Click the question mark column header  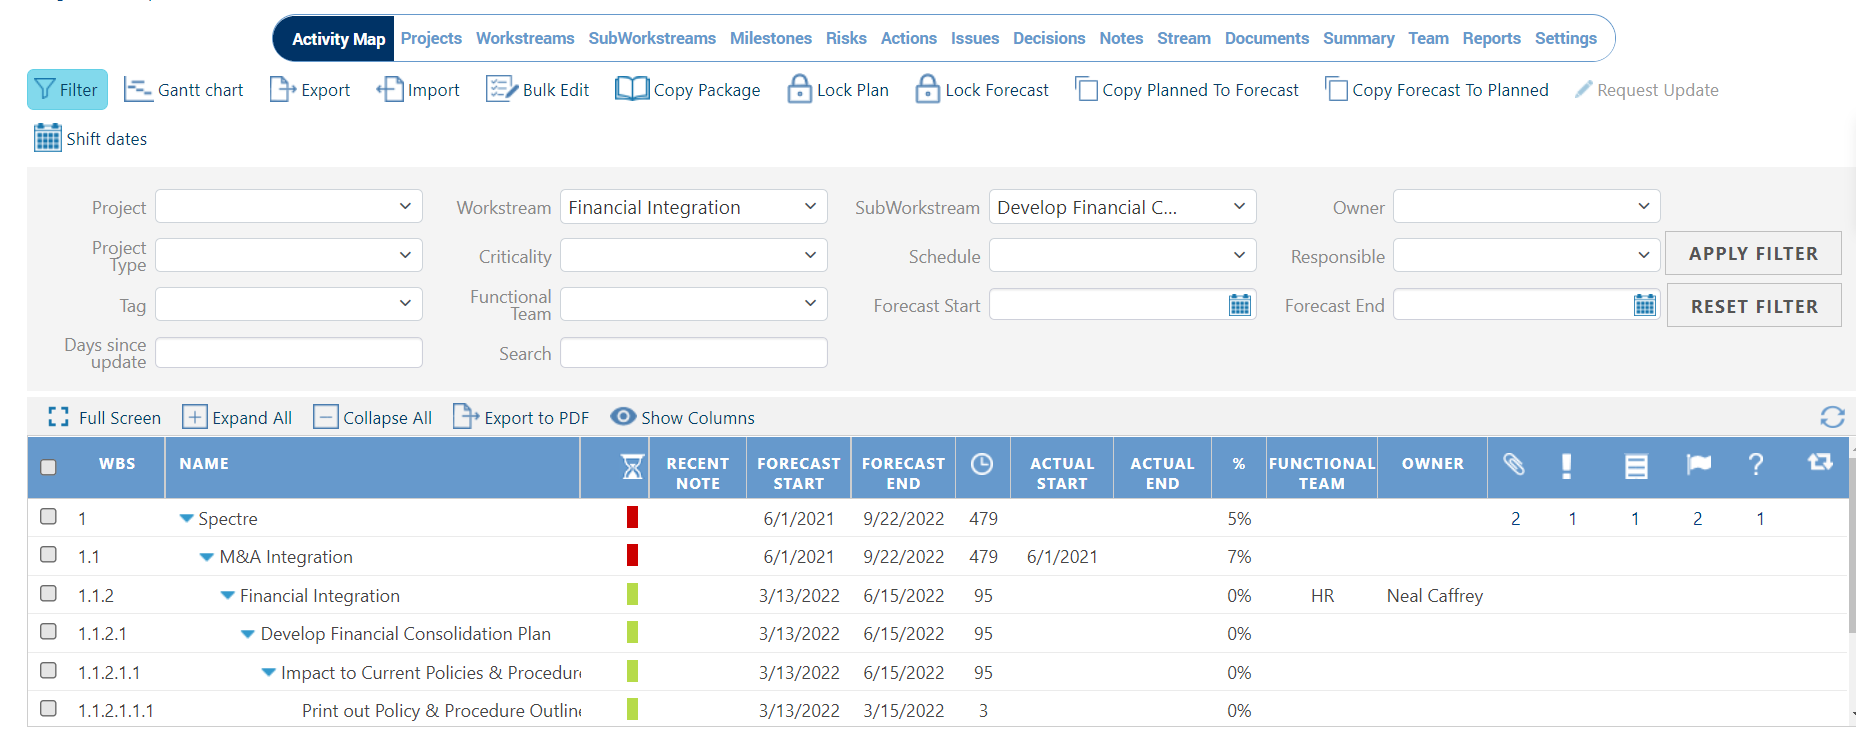pos(1755,464)
